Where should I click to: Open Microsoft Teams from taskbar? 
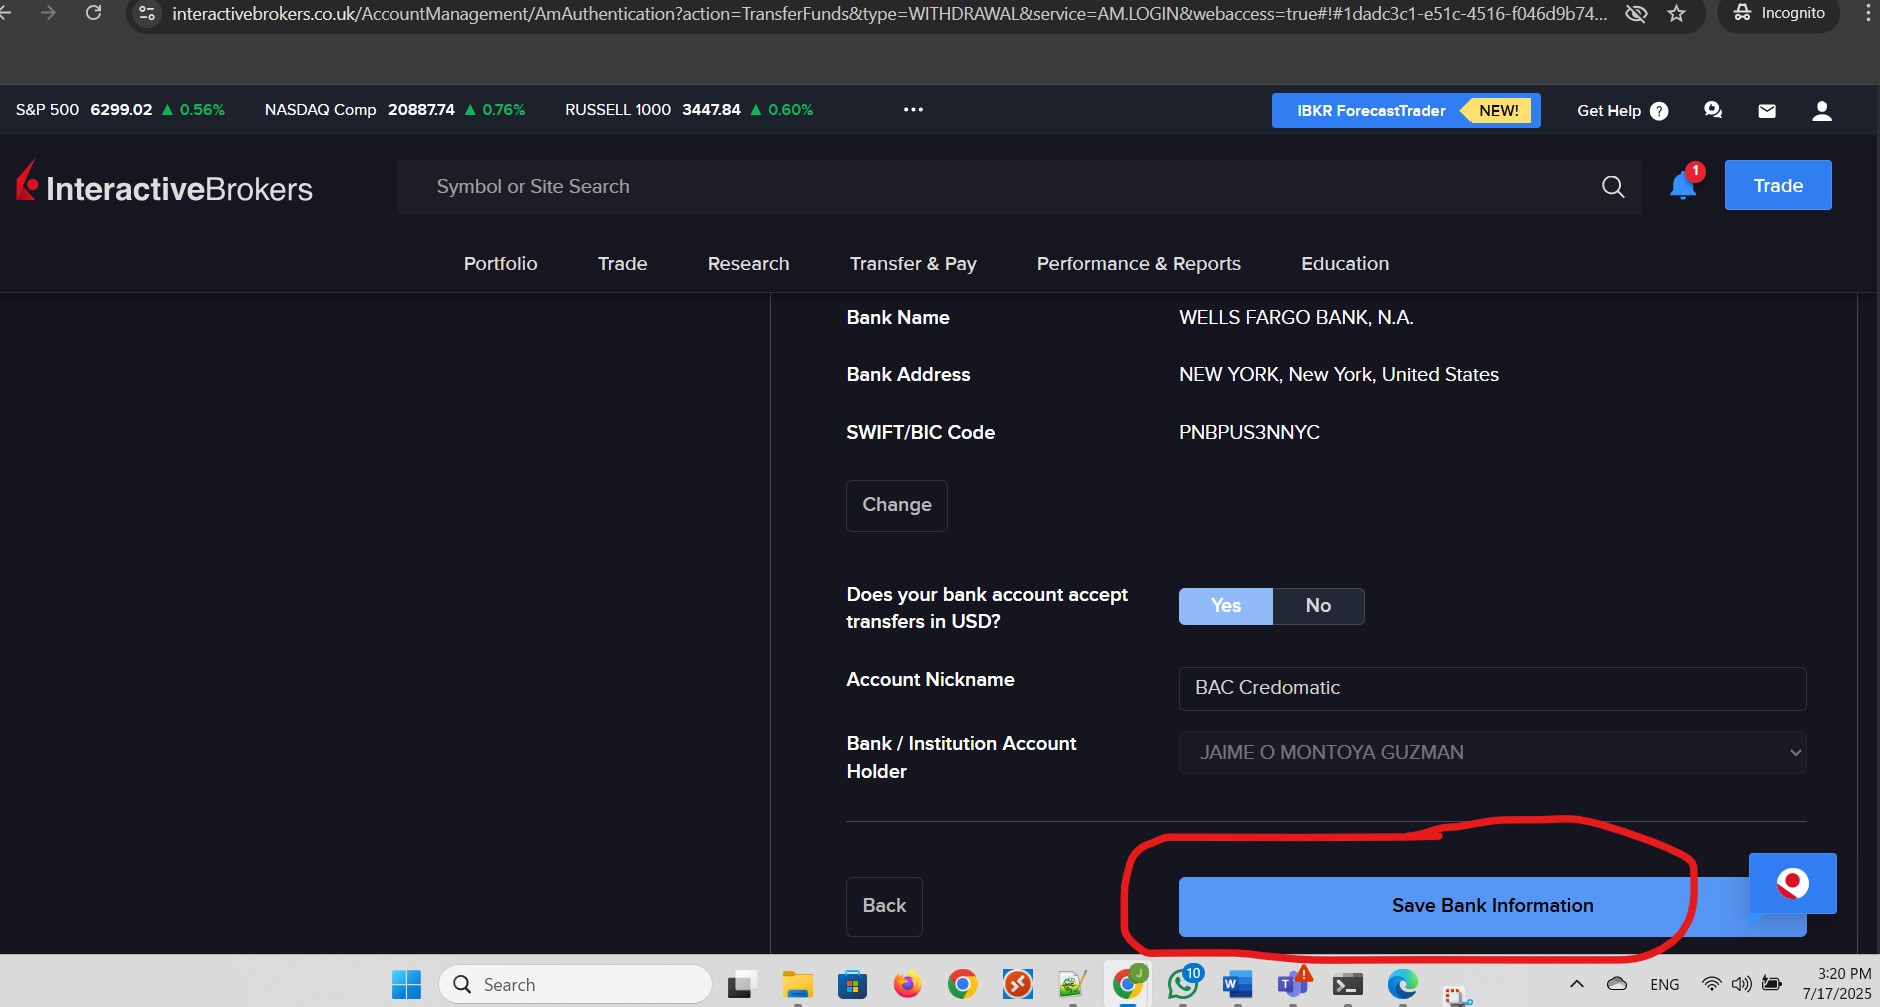point(1293,985)
